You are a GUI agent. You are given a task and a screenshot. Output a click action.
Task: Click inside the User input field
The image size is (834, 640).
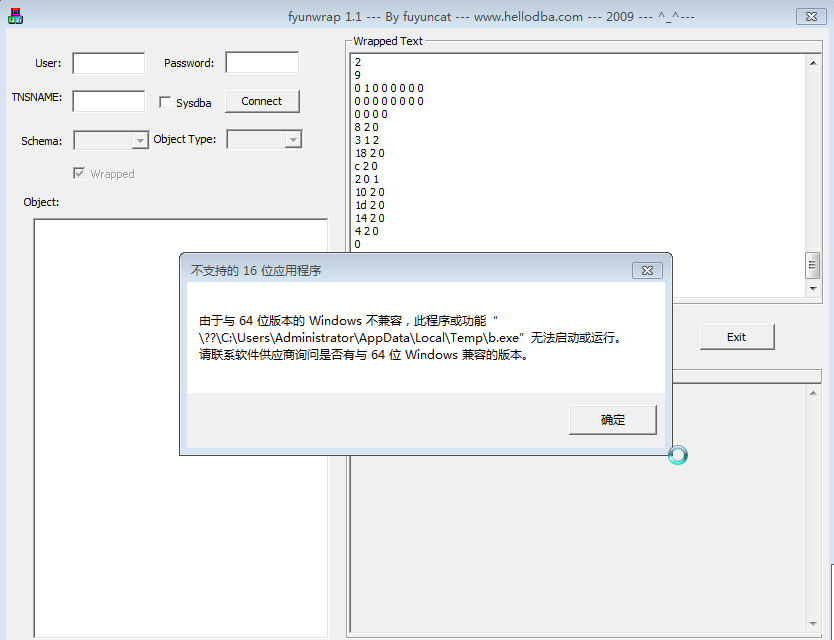(x=107, y=62)
